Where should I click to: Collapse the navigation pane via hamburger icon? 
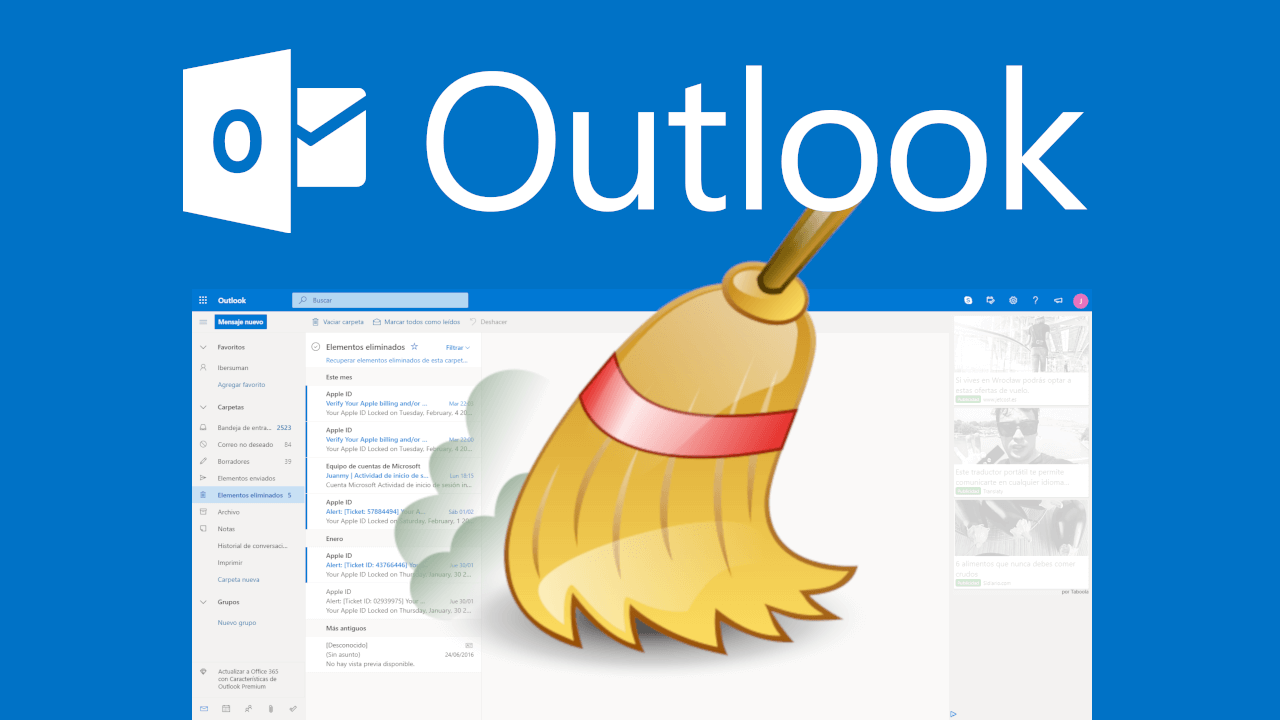pos(203,322)
